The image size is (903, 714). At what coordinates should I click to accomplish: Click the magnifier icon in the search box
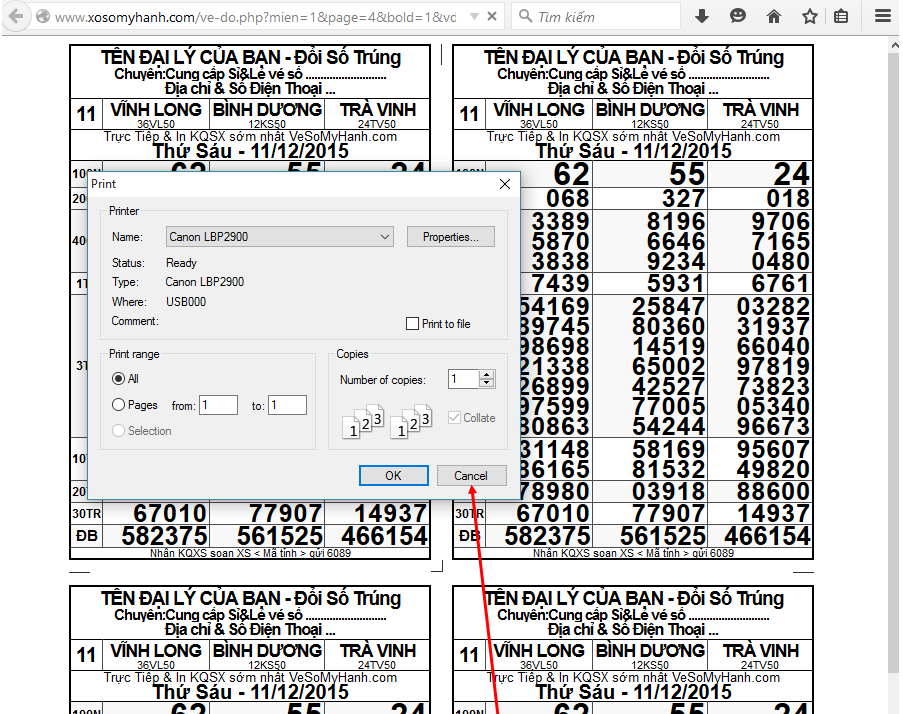click(525, 16)
